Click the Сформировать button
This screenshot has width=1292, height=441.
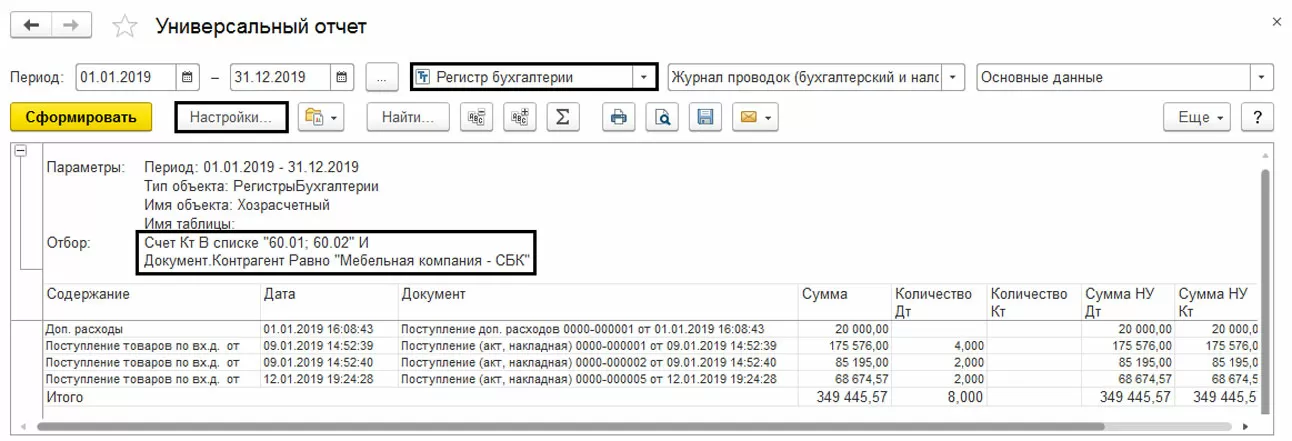pyautogui.click(x=80, y=117)
